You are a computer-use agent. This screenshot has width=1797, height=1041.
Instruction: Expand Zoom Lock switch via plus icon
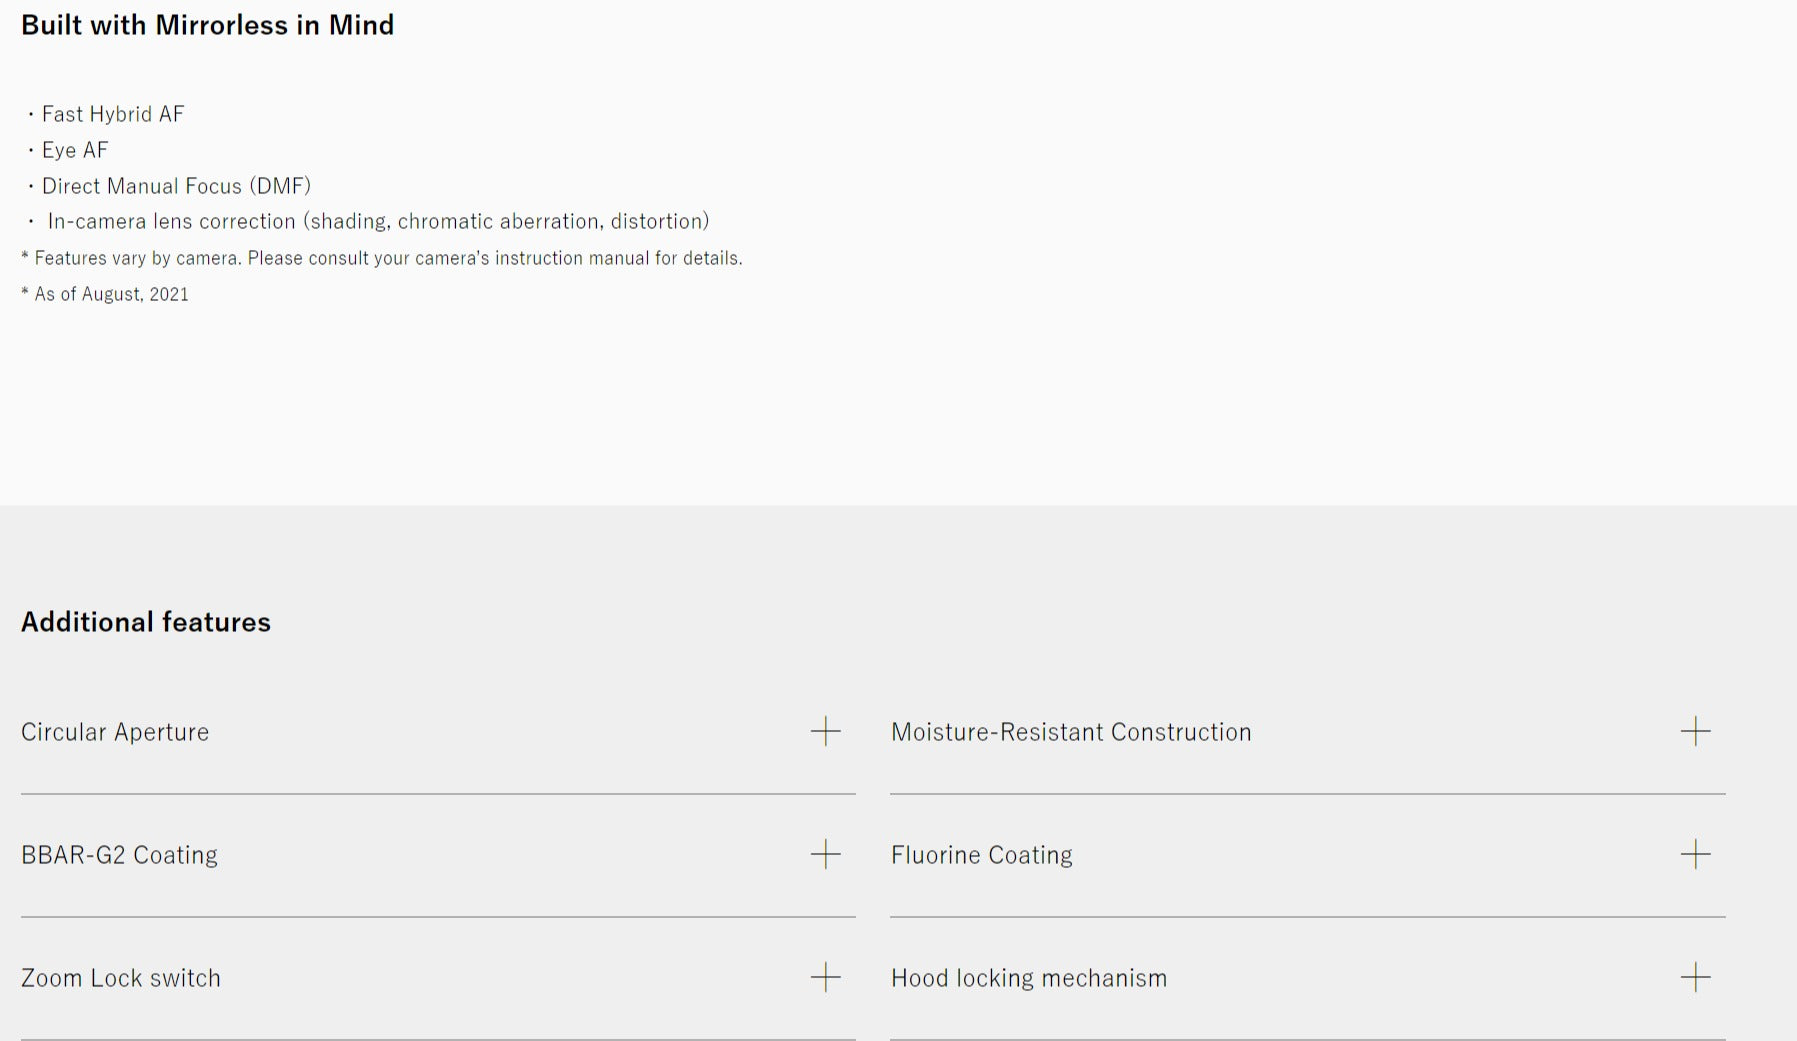click(825, 977)
